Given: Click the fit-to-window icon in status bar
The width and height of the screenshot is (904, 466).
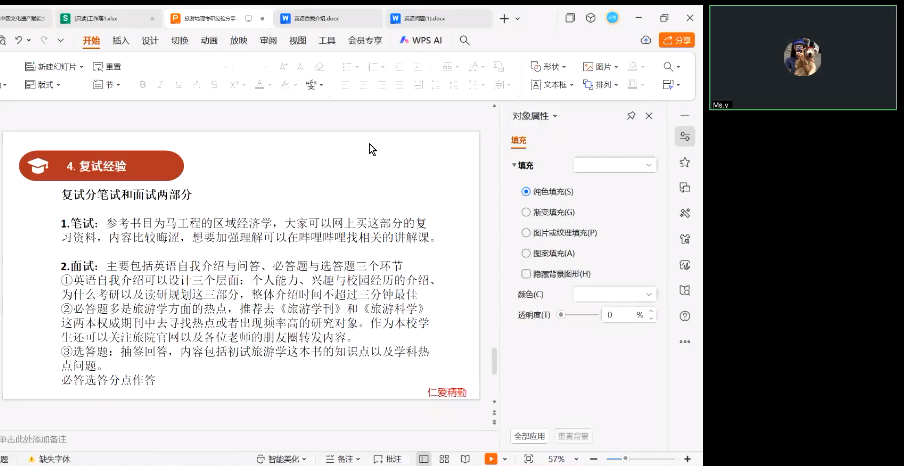Looking at the screenshot, I should pos(528,458).
